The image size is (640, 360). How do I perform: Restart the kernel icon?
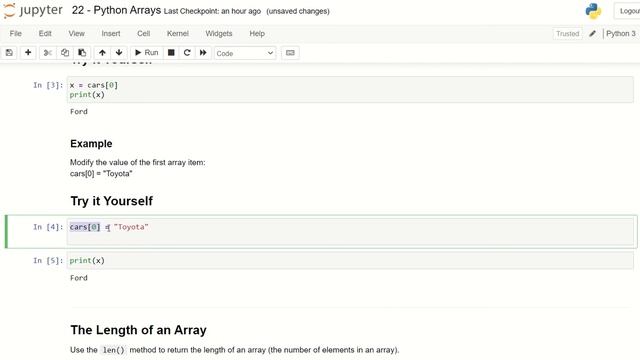[187, 53]
